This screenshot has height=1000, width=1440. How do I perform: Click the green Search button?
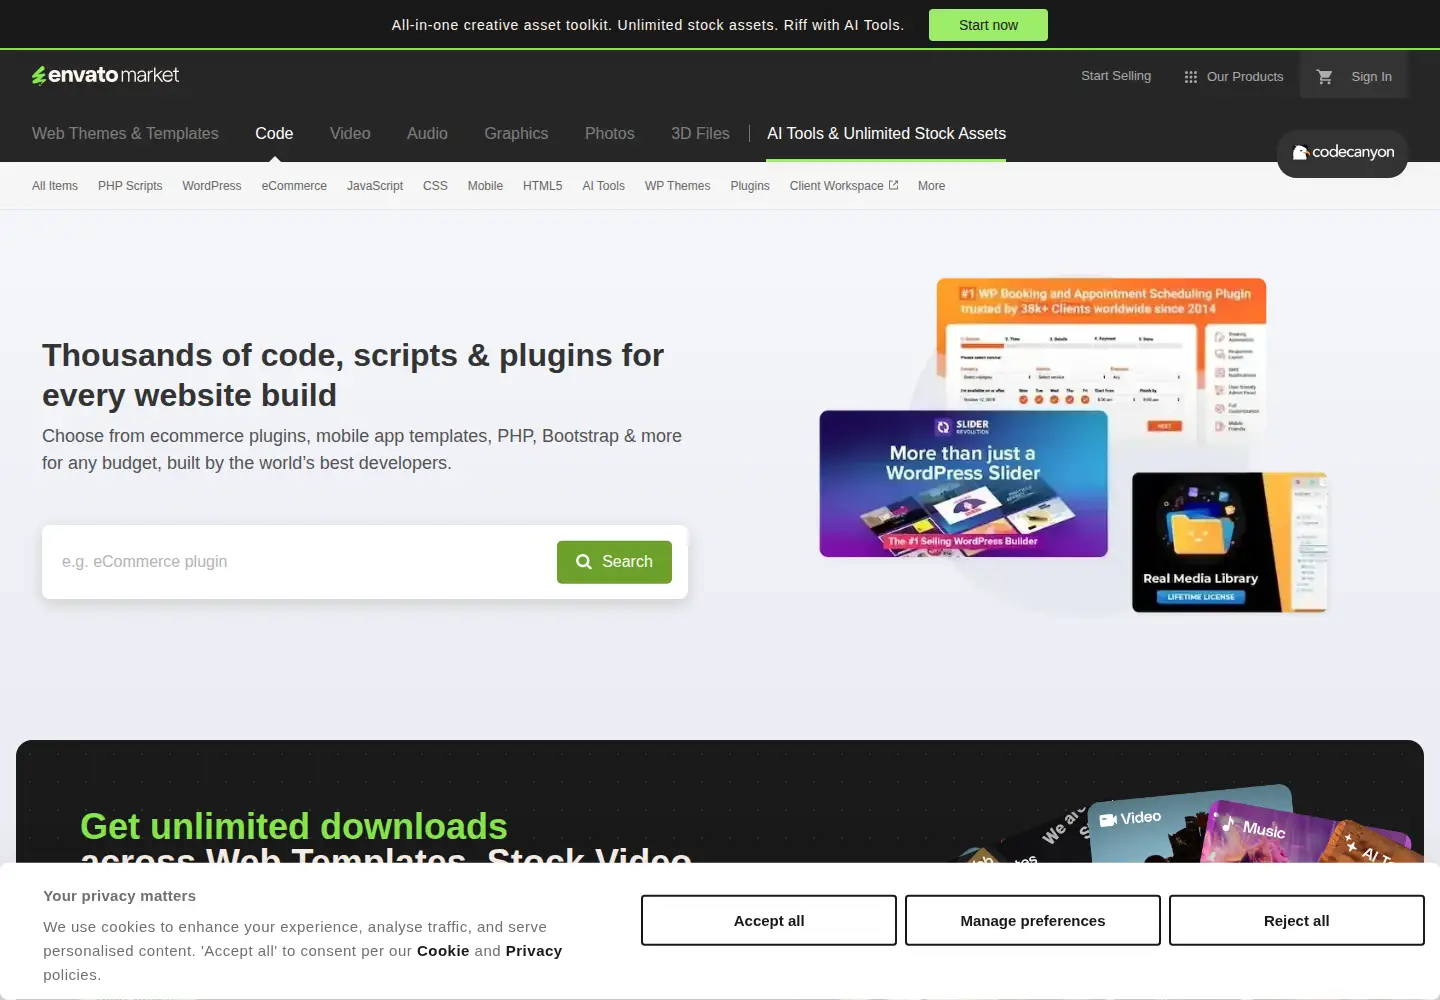[614, 562]
